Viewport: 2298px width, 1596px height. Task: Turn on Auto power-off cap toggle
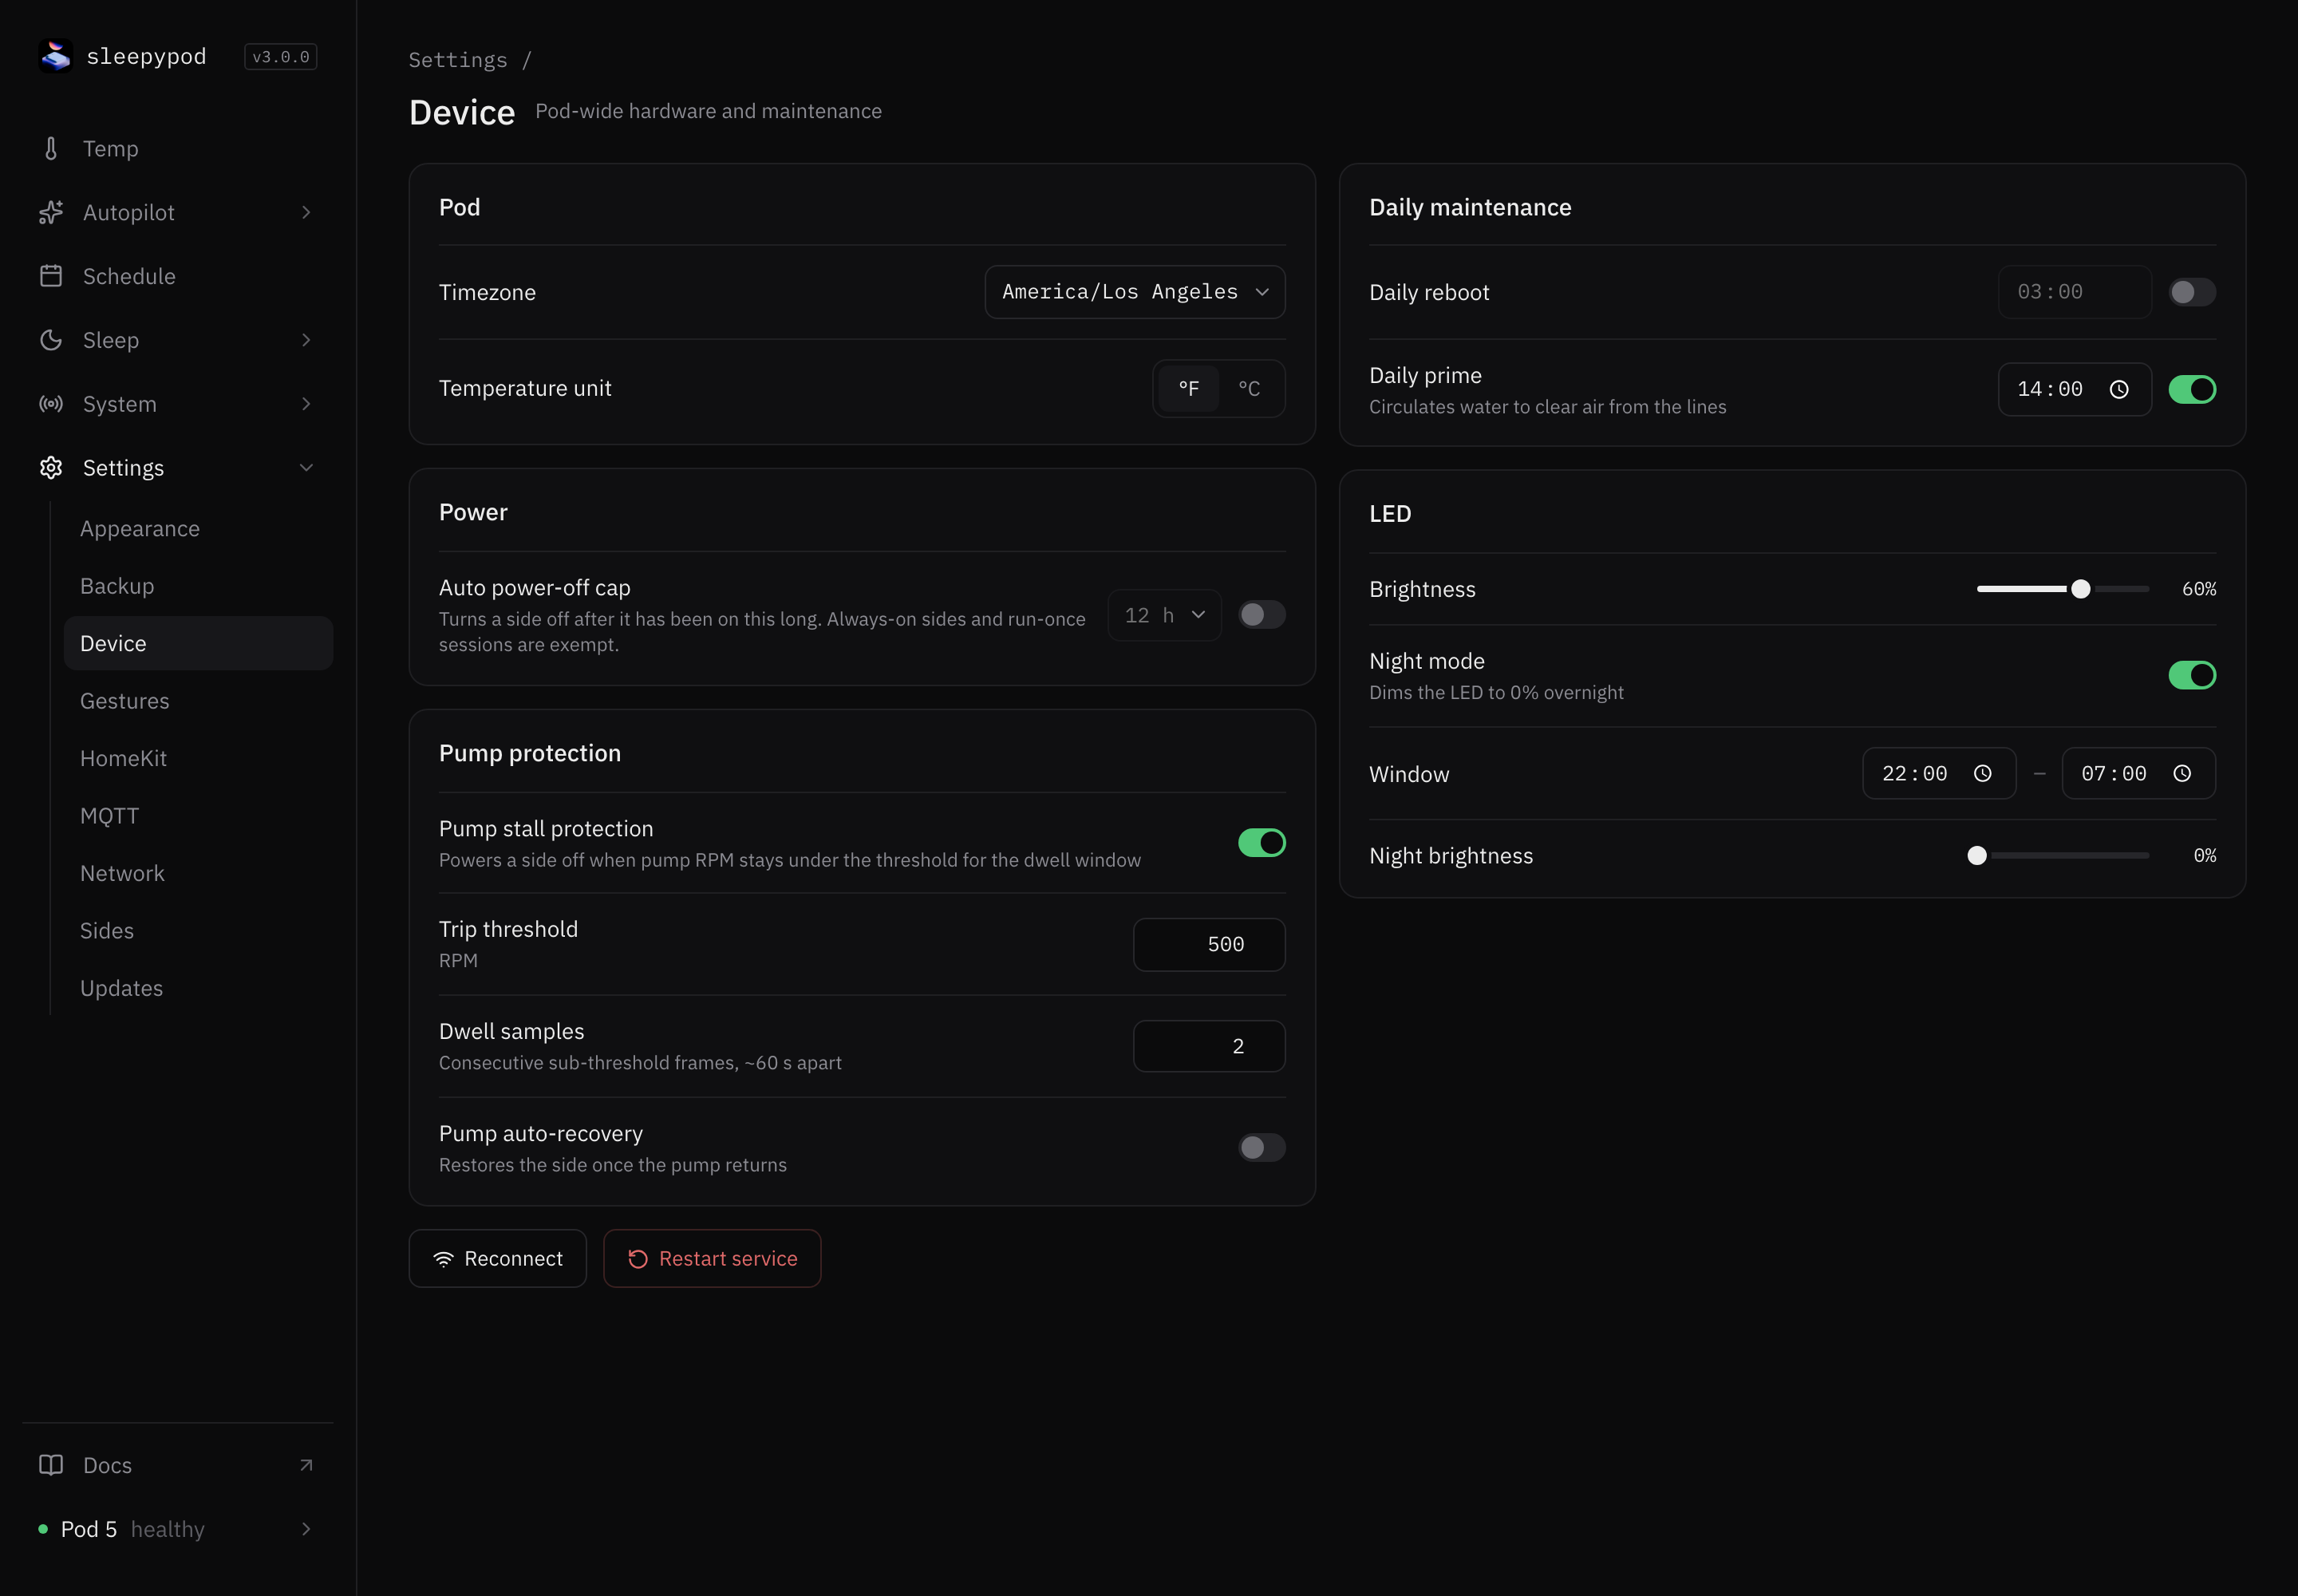[1262, 615]
